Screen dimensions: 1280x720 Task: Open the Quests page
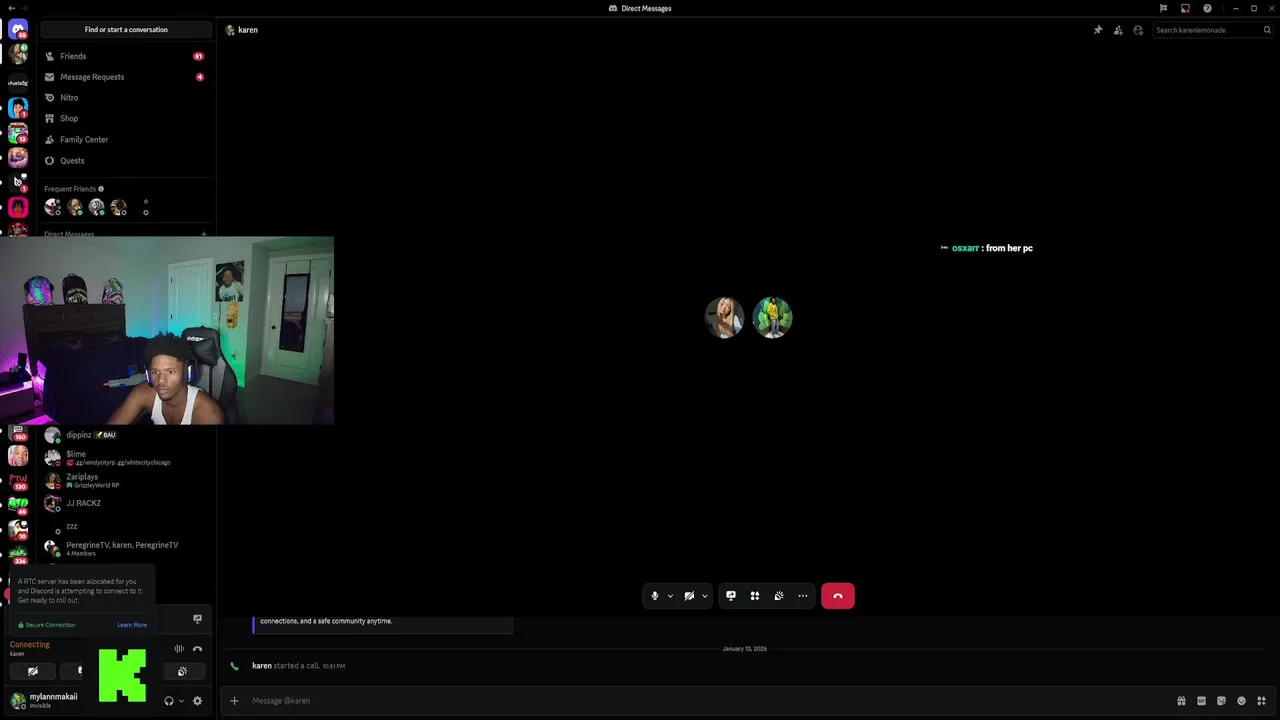[126, 160]
